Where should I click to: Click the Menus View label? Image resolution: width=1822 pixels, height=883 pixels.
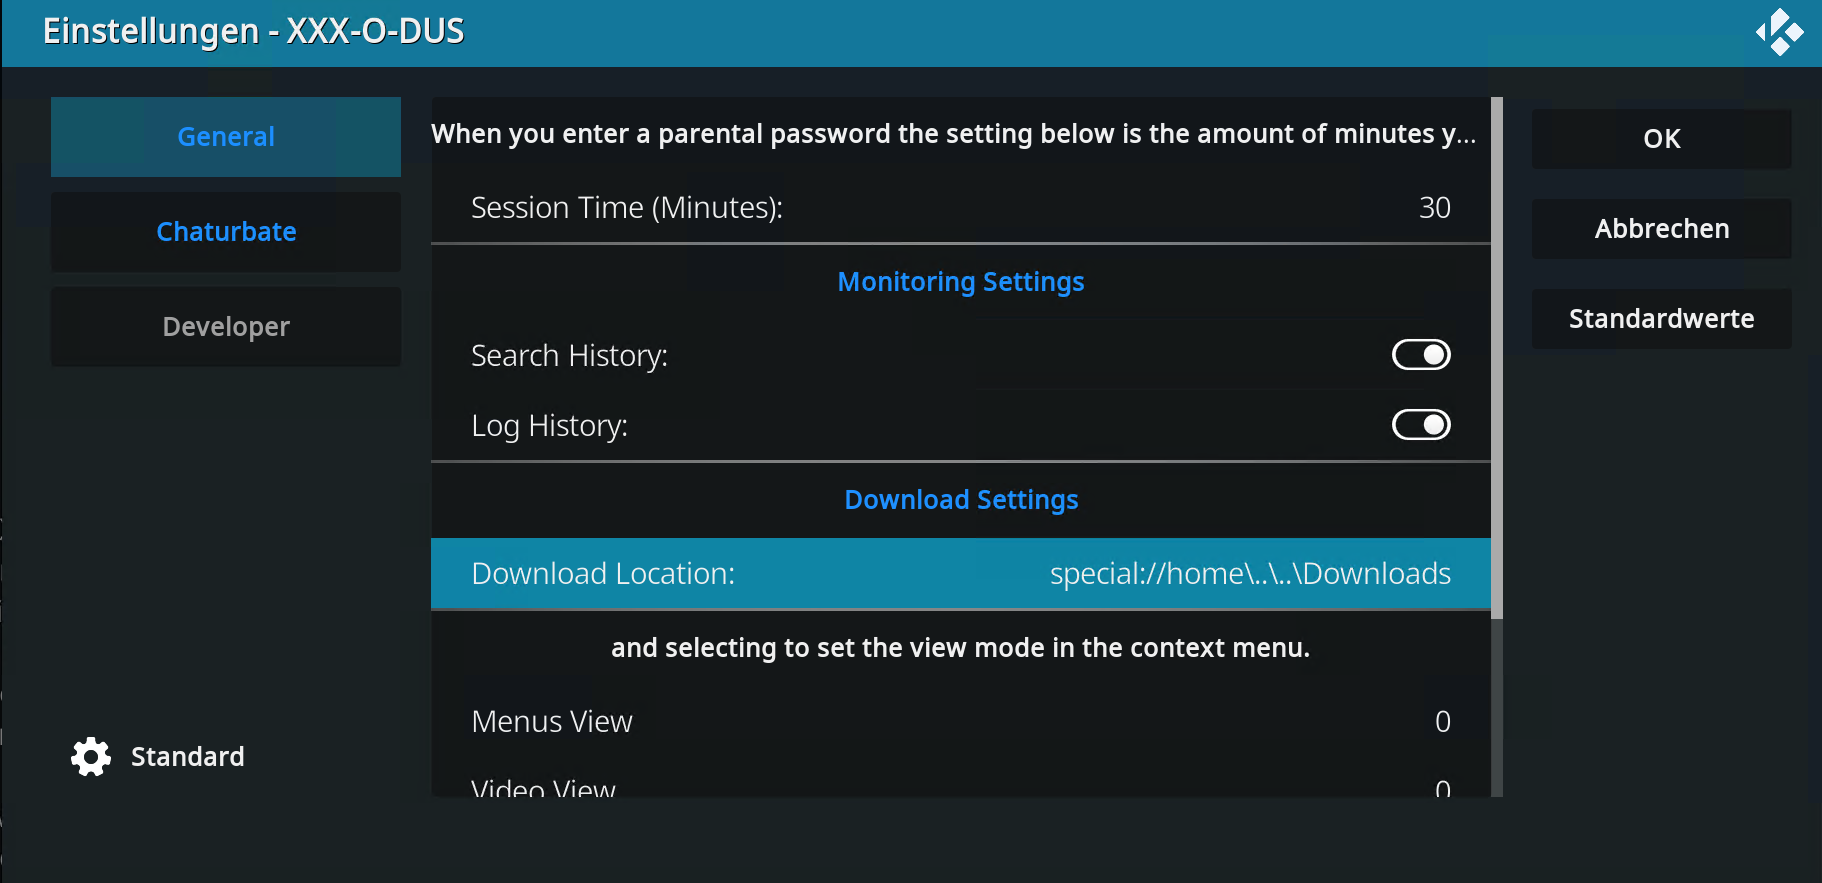(x=552, y=722)
